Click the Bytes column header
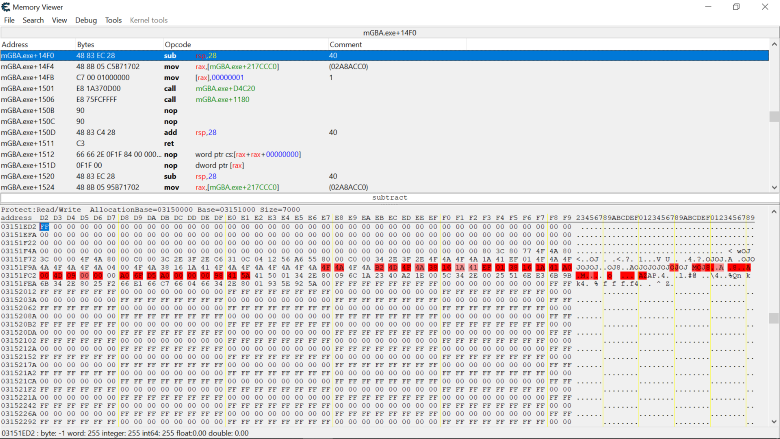 (119, 44)
